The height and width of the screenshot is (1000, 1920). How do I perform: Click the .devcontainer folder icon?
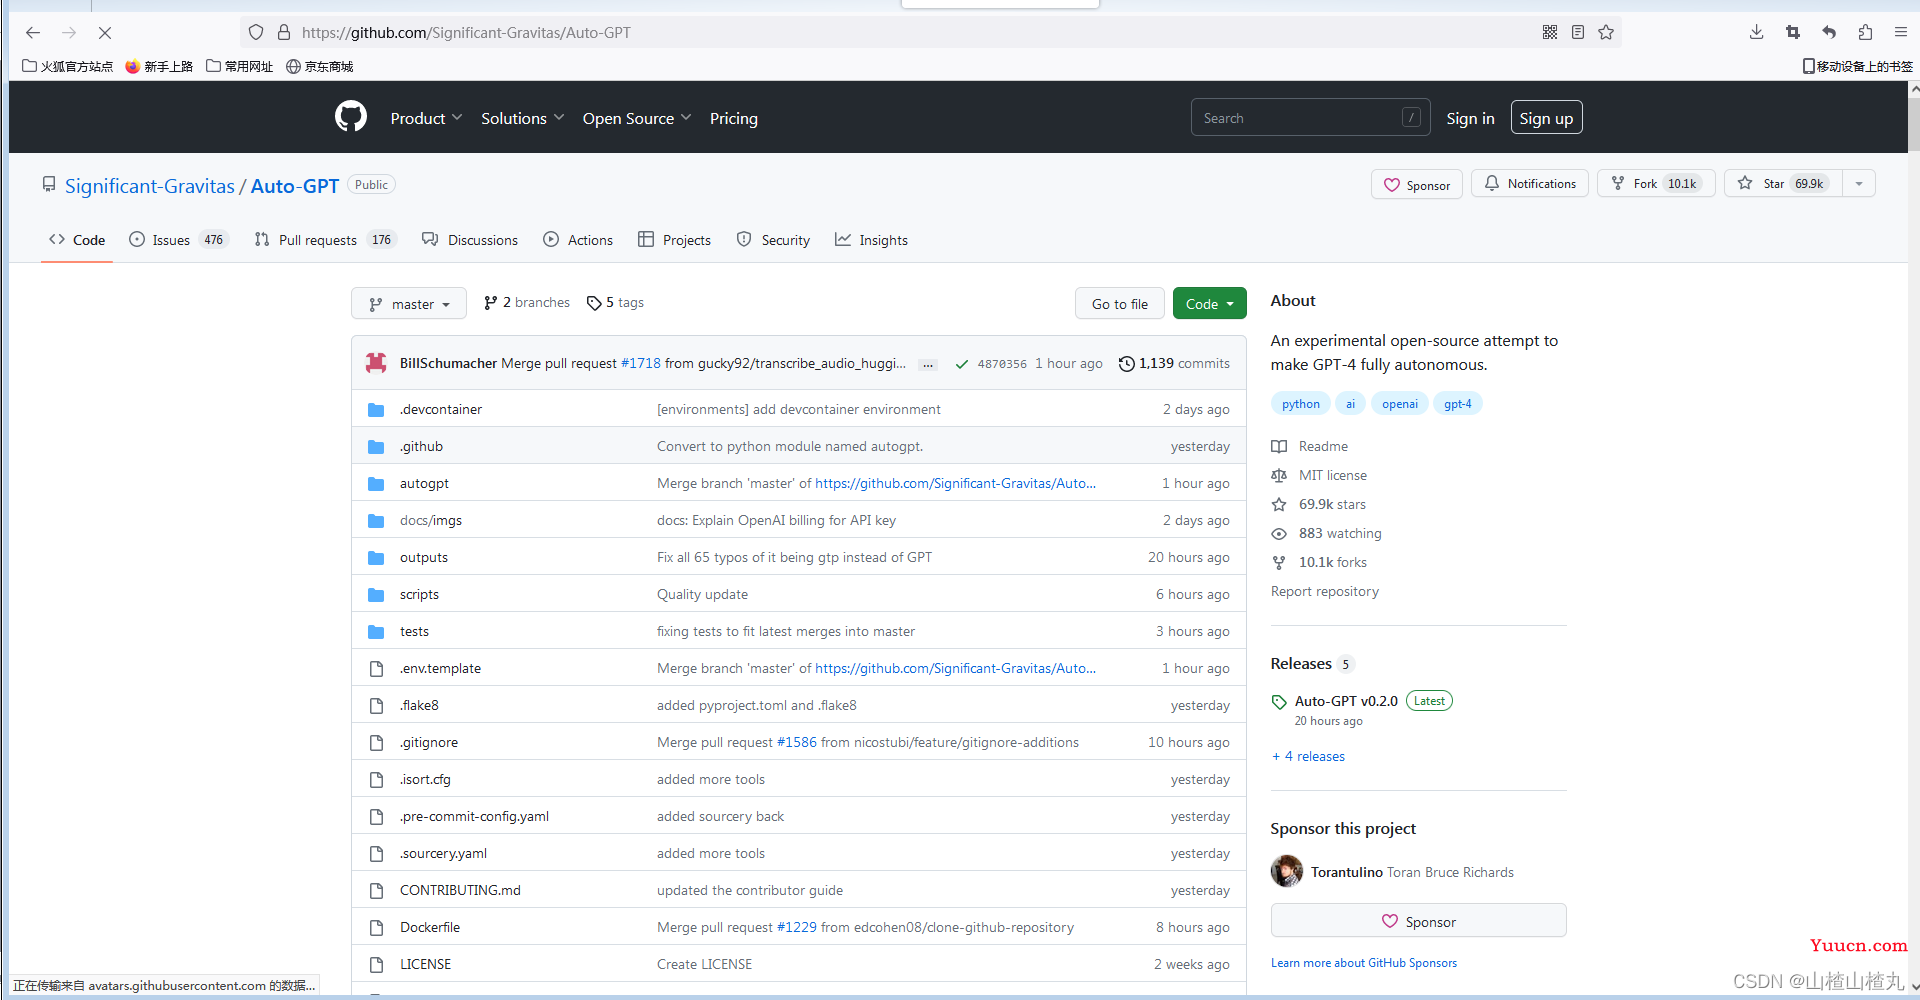pyautogui.click(x=376, y=409)
